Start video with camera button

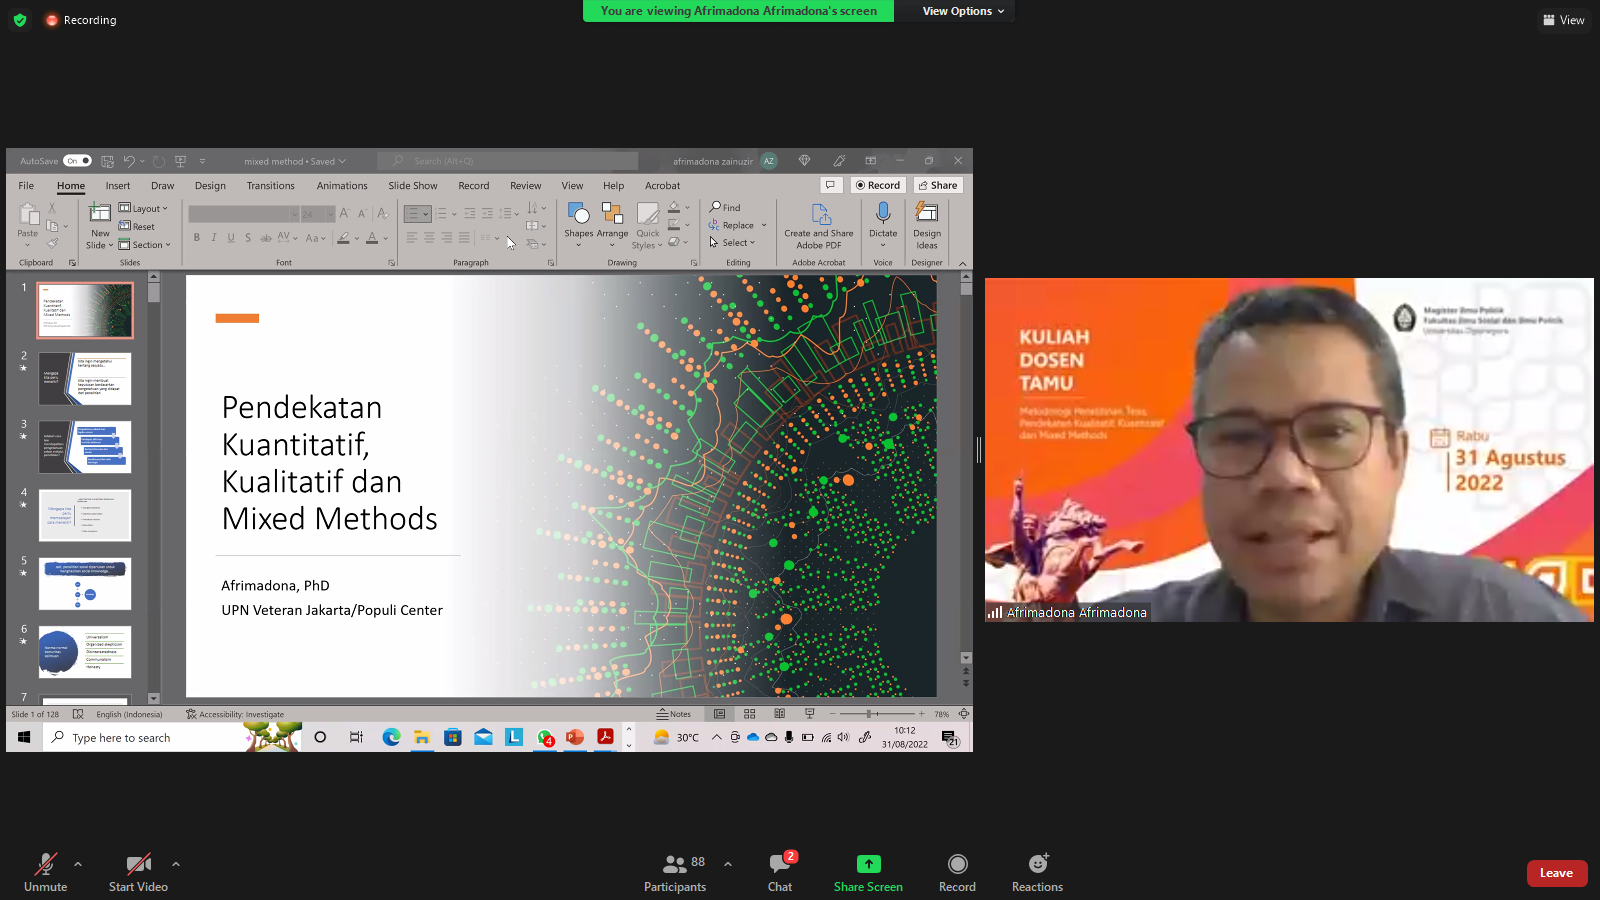click(138, 864)
